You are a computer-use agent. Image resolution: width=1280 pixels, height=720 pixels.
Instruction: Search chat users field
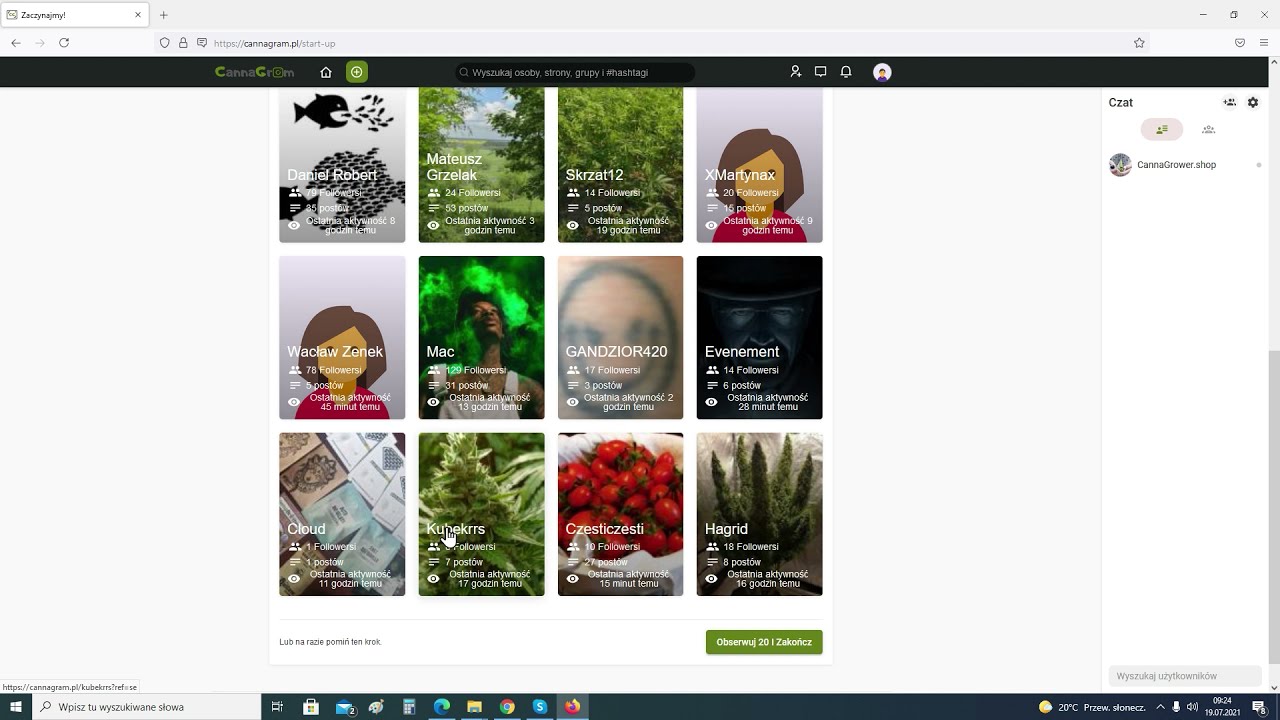[1185, 676]
